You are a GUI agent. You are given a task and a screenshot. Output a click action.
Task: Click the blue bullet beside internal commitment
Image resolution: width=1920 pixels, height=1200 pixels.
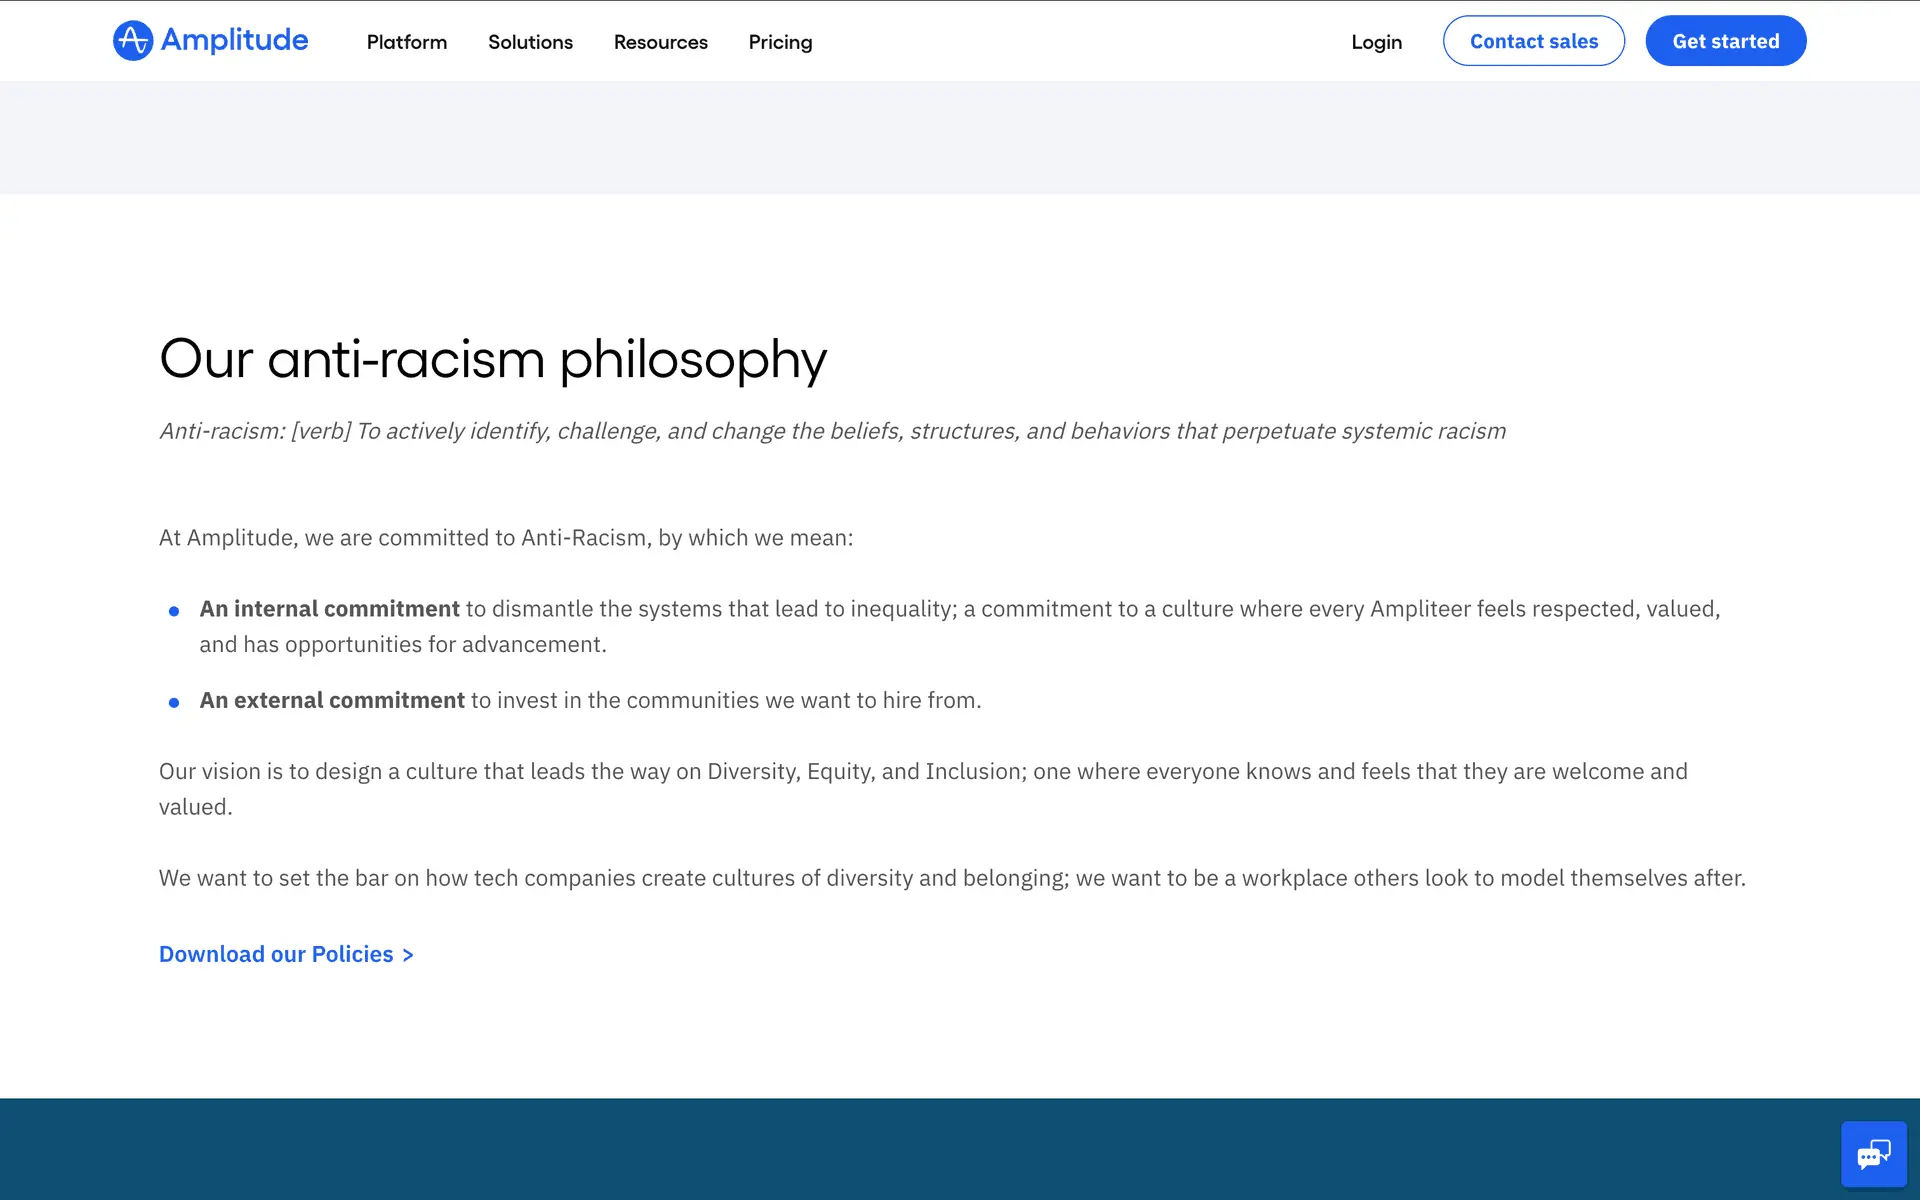174,611
